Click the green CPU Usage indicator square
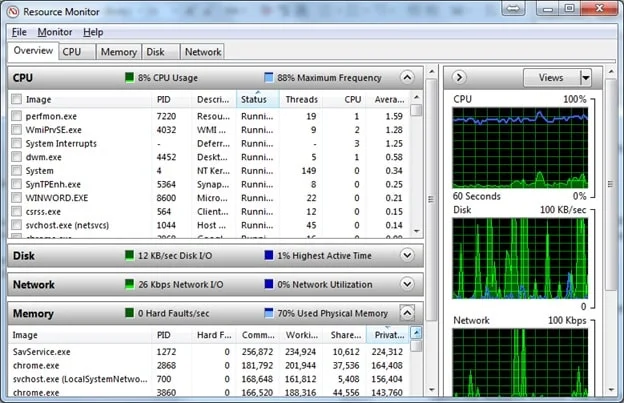The width and height of the screenshot is (624, 403). click(129, 77)
